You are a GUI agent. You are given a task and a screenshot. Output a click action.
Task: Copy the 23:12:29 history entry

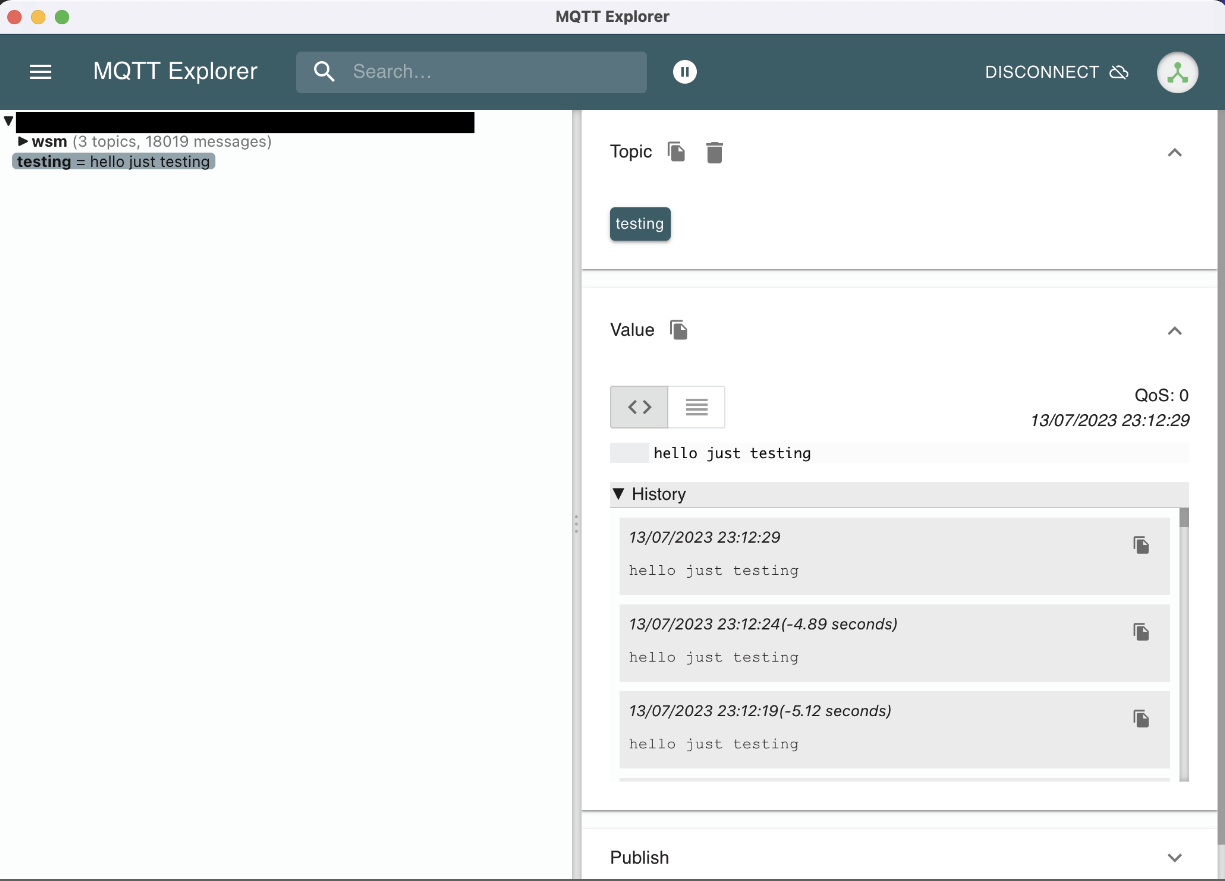[x=1141, y=544]
